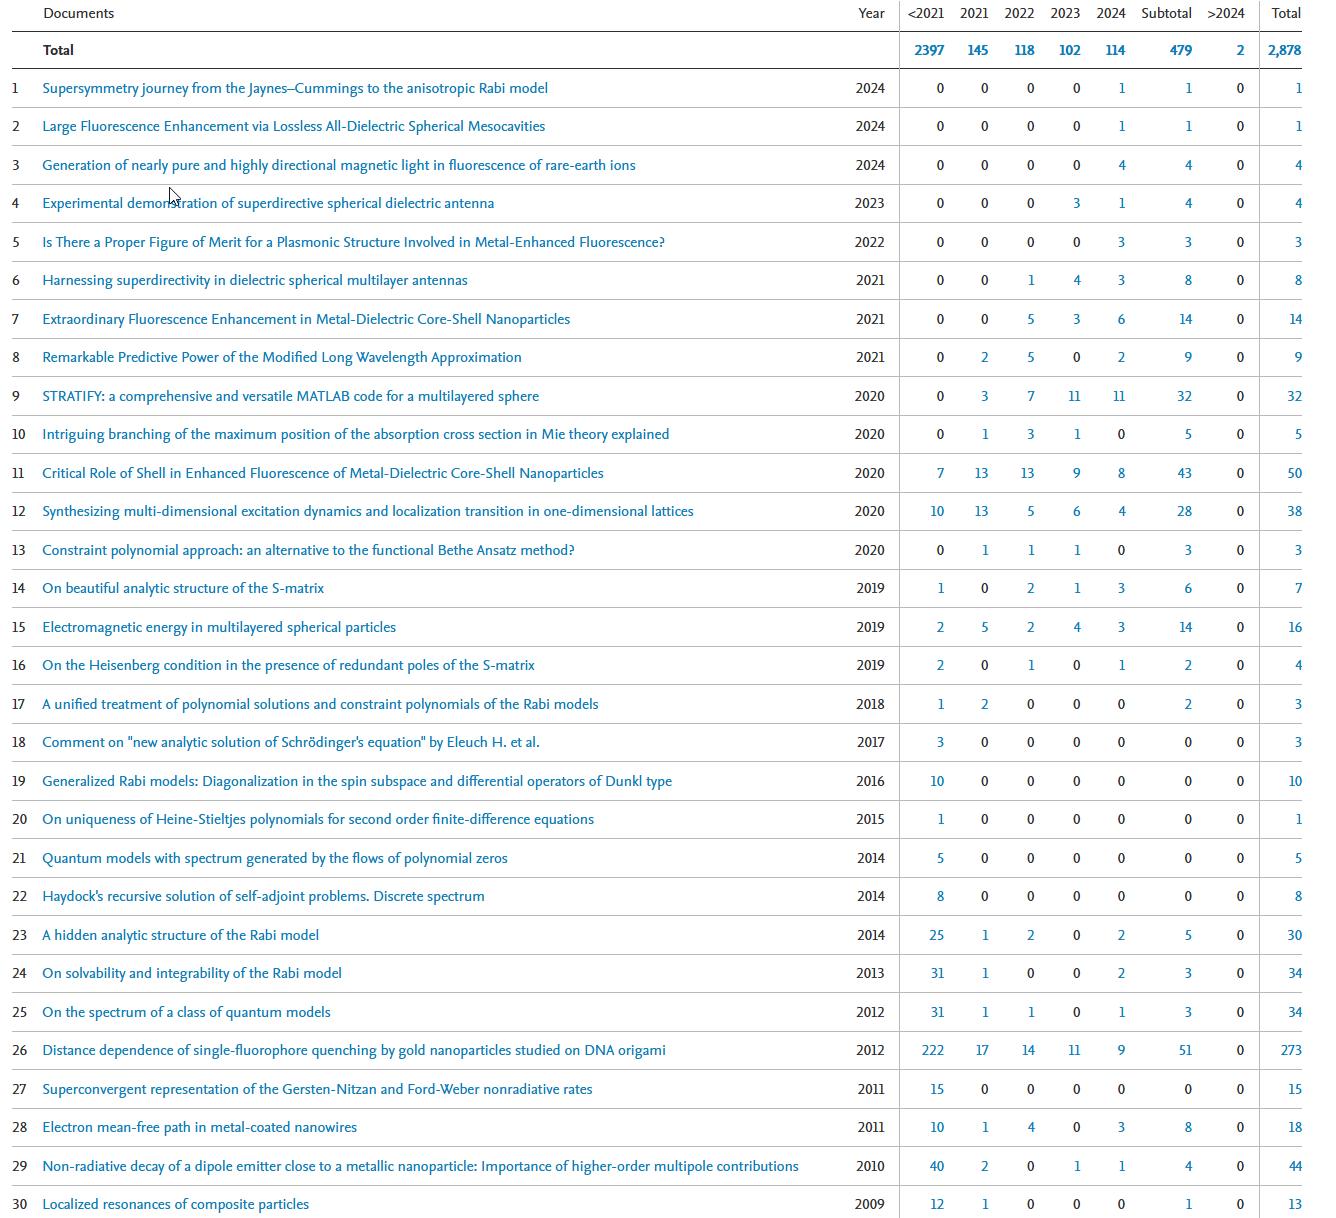Open 'Constraint polynomial approach' paper link
The image size is (1336, 1218).
pos(308,550)
